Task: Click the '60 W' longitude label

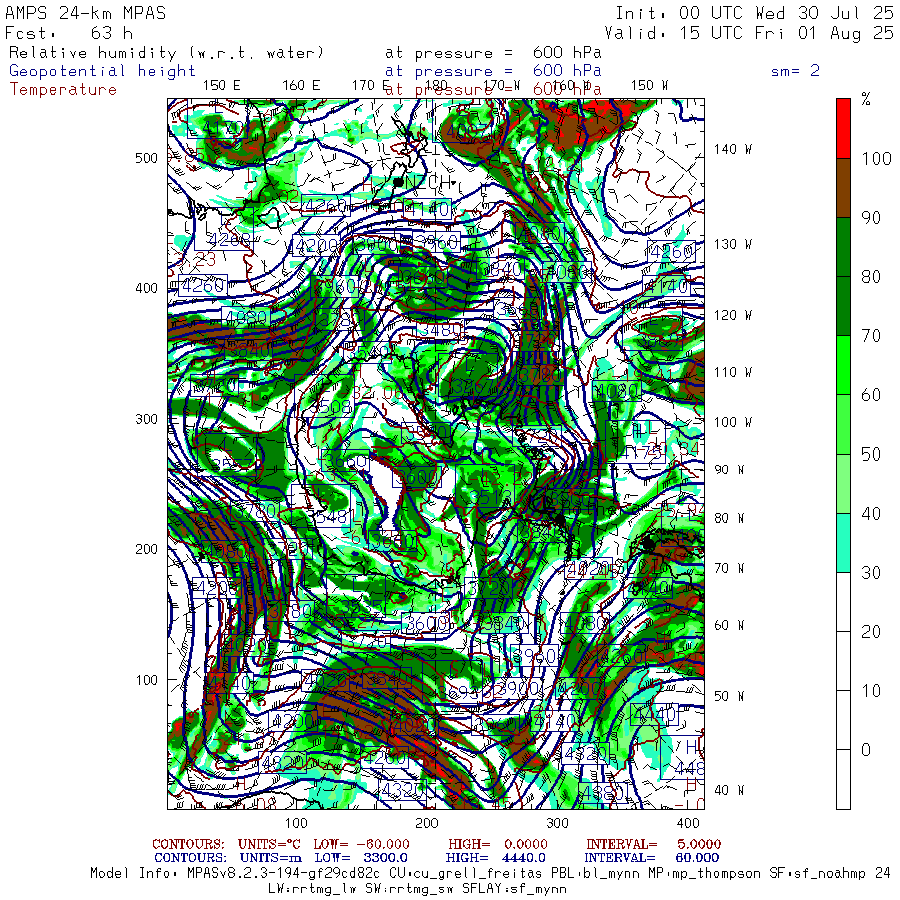Action: 729,625
